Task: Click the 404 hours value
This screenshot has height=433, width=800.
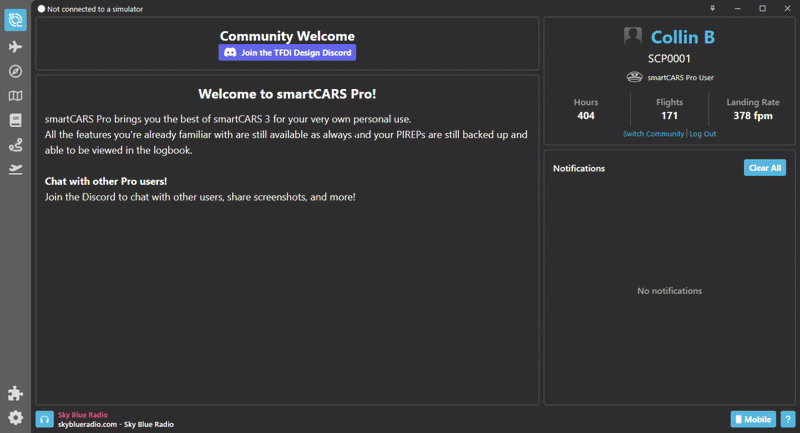Action: 586,116
